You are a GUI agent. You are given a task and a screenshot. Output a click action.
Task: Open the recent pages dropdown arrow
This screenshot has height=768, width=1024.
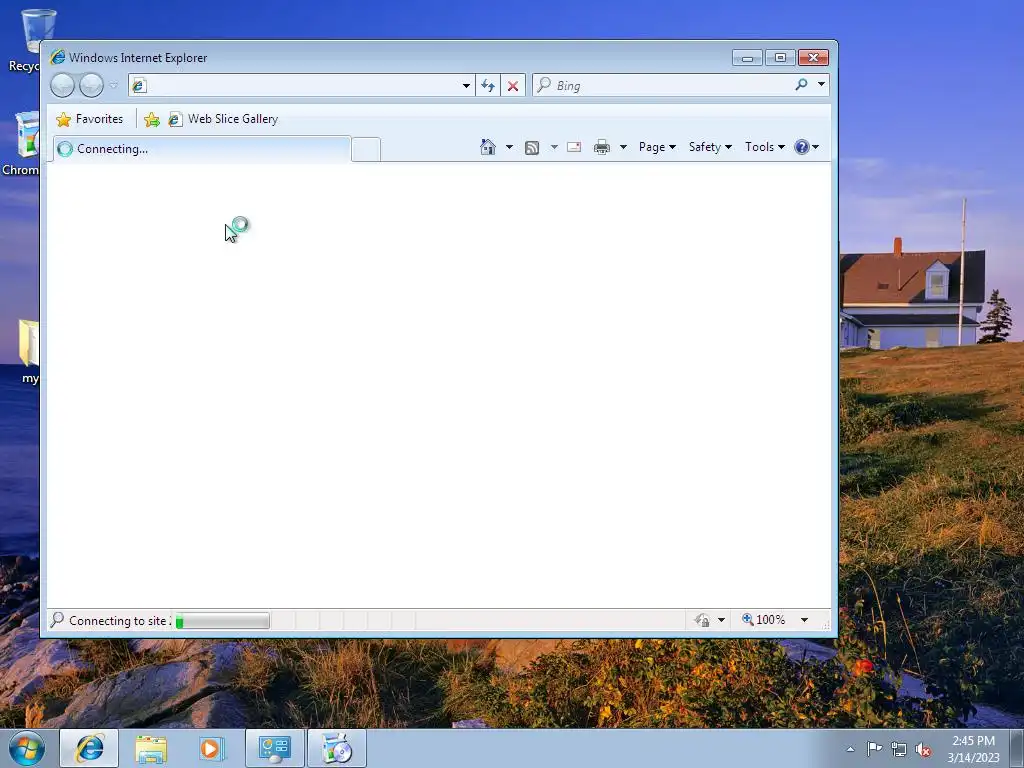tap(114, 85)
